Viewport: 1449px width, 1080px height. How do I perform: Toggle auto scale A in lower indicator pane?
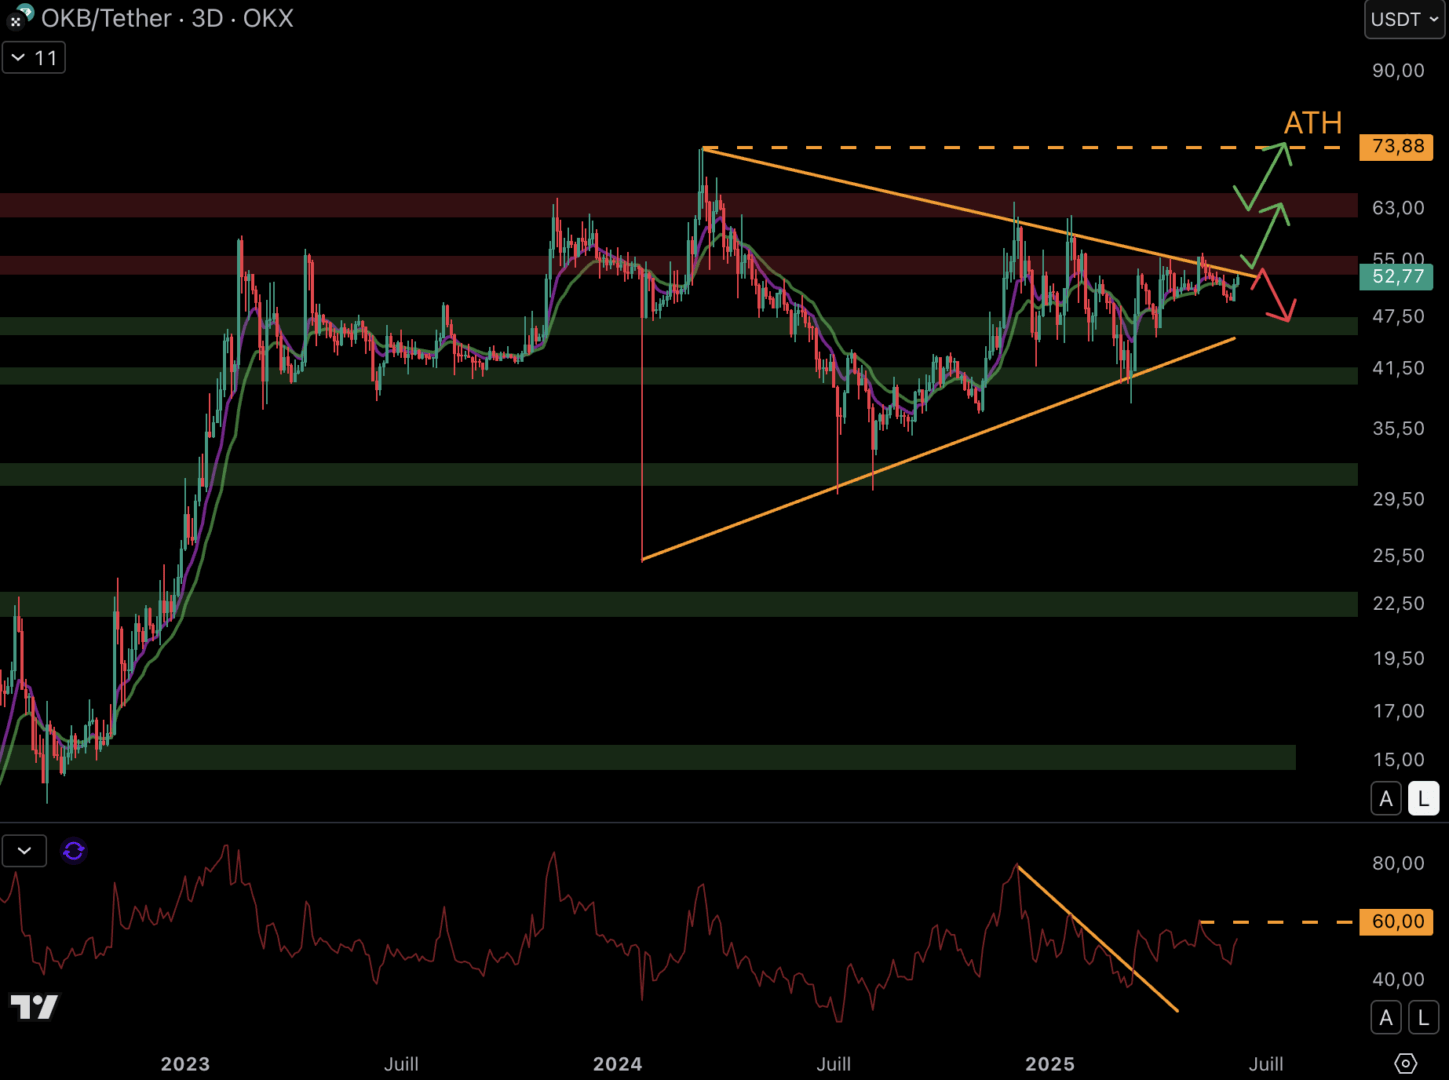1386,1018
